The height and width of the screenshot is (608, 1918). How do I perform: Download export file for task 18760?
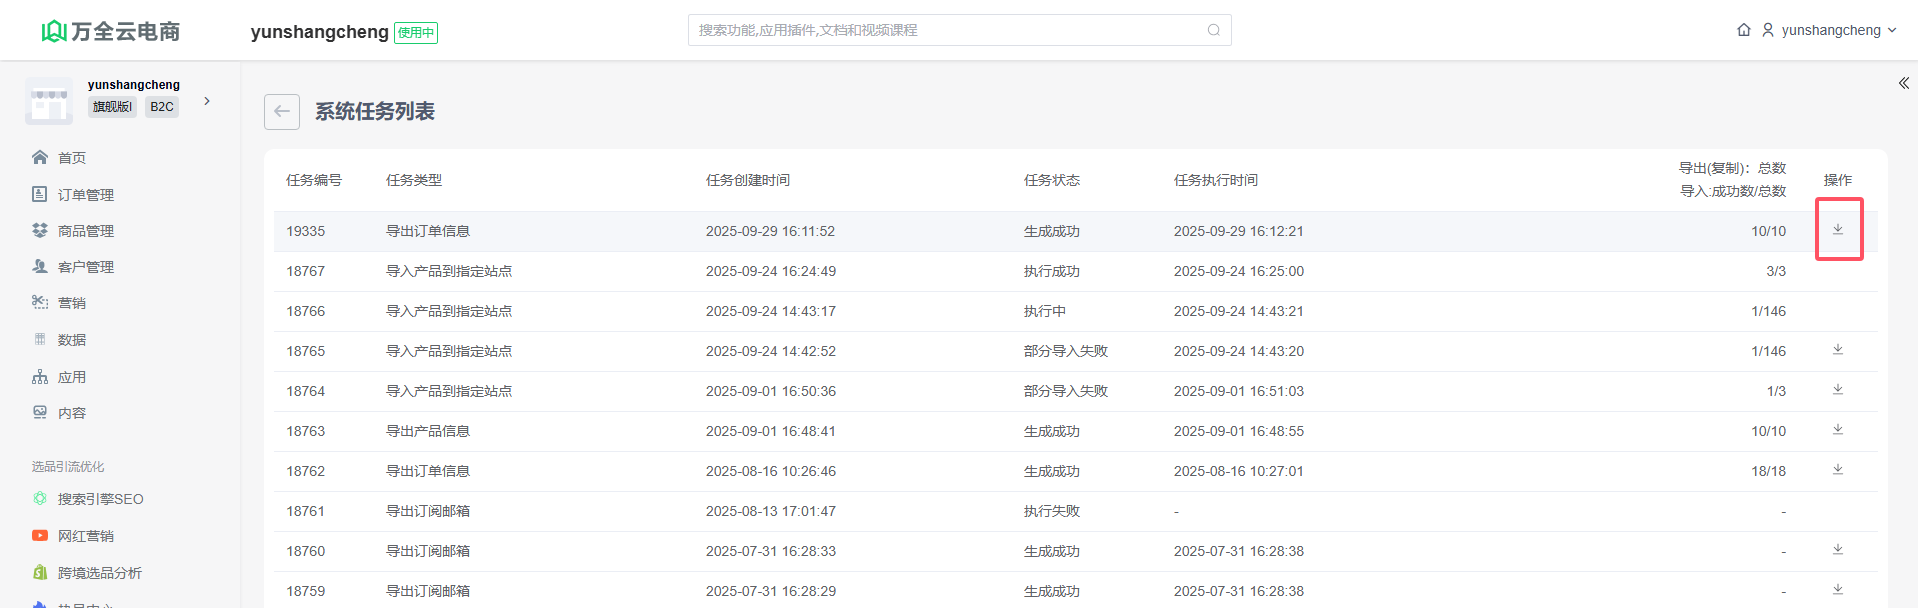point(1837,550)
